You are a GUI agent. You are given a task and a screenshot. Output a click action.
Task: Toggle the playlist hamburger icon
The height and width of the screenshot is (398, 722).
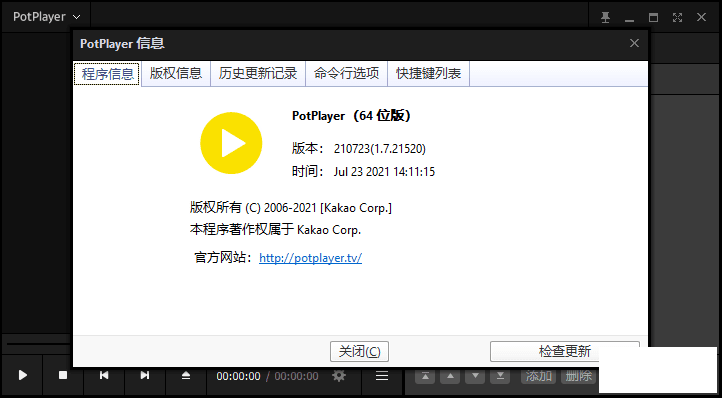click(x=382, y=376)
